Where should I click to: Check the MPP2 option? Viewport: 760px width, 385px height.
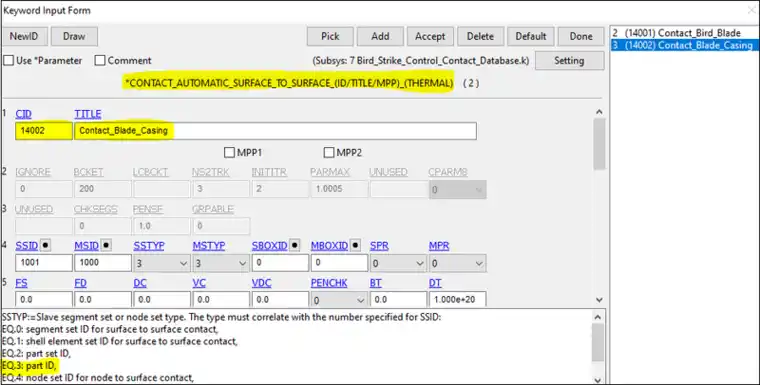point(329,153)
